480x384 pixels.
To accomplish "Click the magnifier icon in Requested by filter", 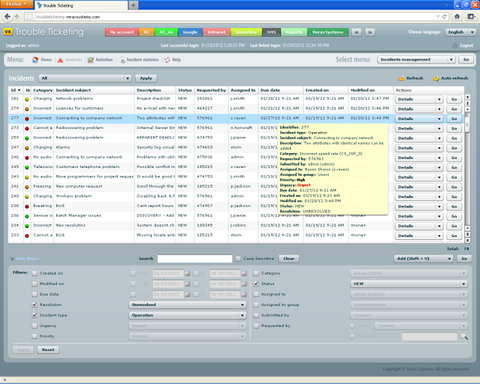I will point(464,336).
